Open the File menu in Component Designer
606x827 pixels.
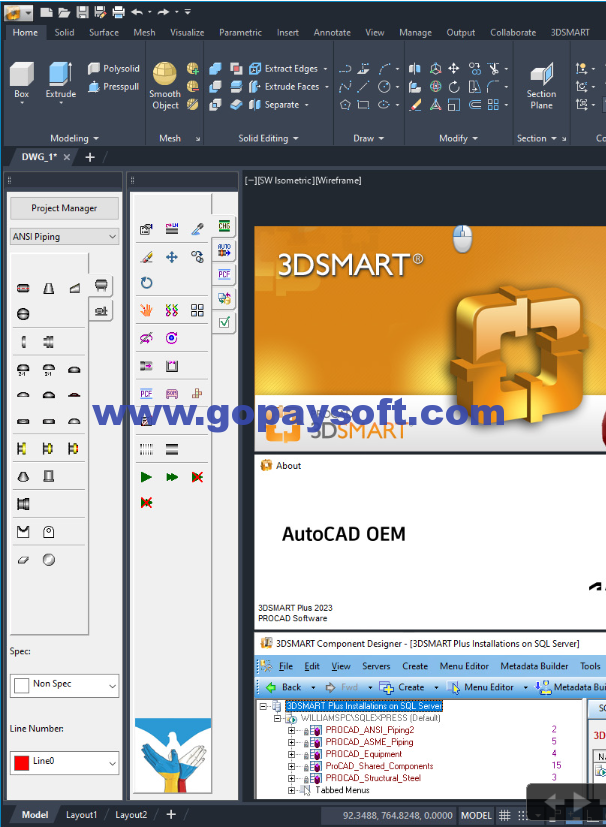coord(285,666)
